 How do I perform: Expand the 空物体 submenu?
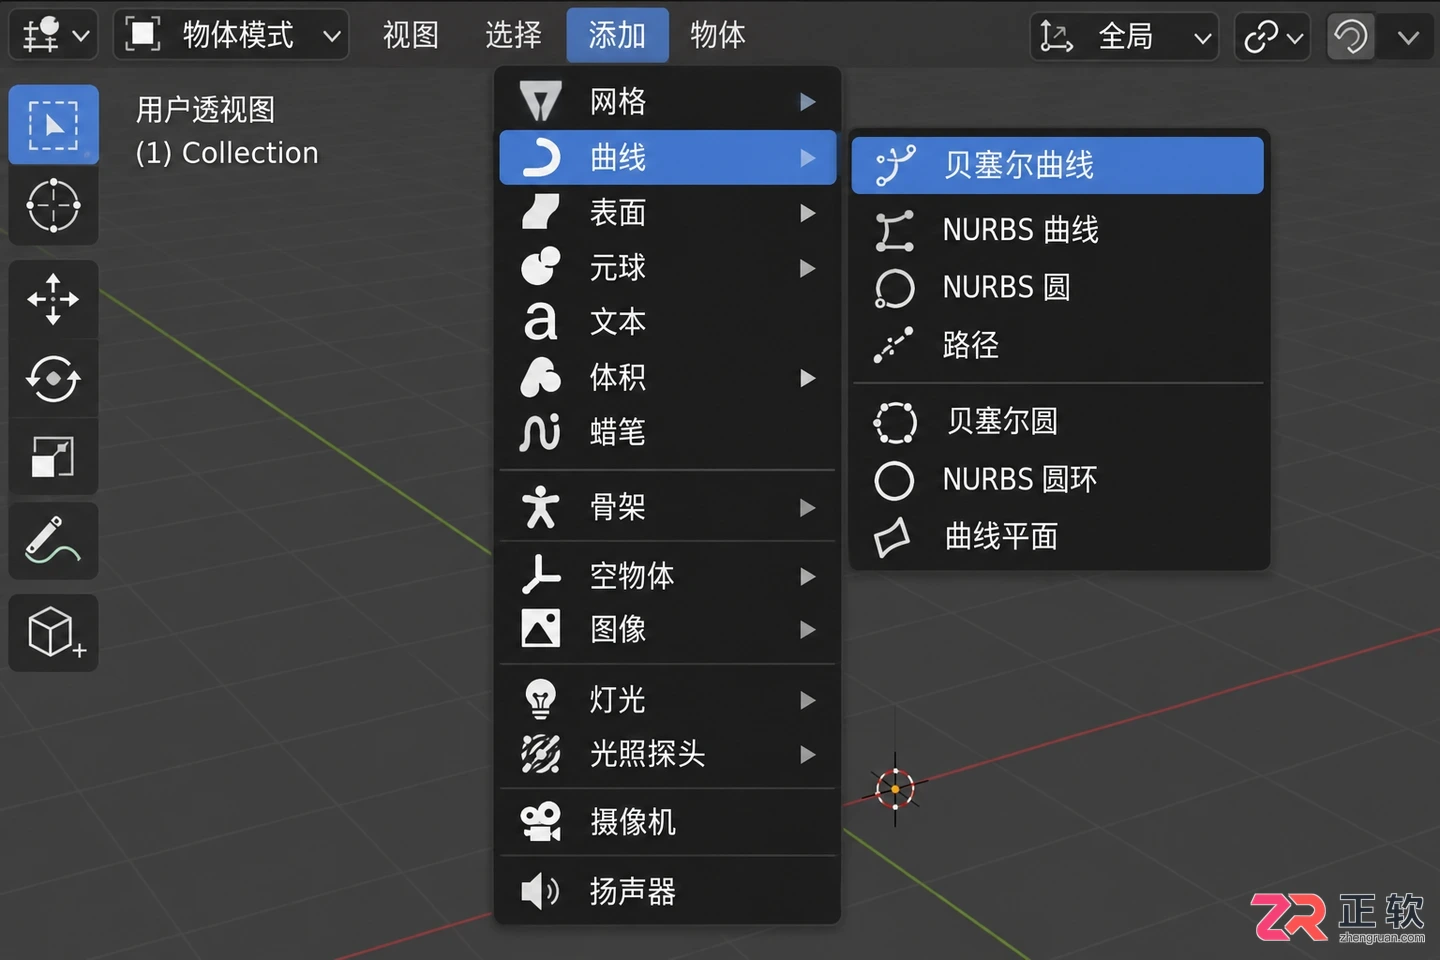(668, 576)
